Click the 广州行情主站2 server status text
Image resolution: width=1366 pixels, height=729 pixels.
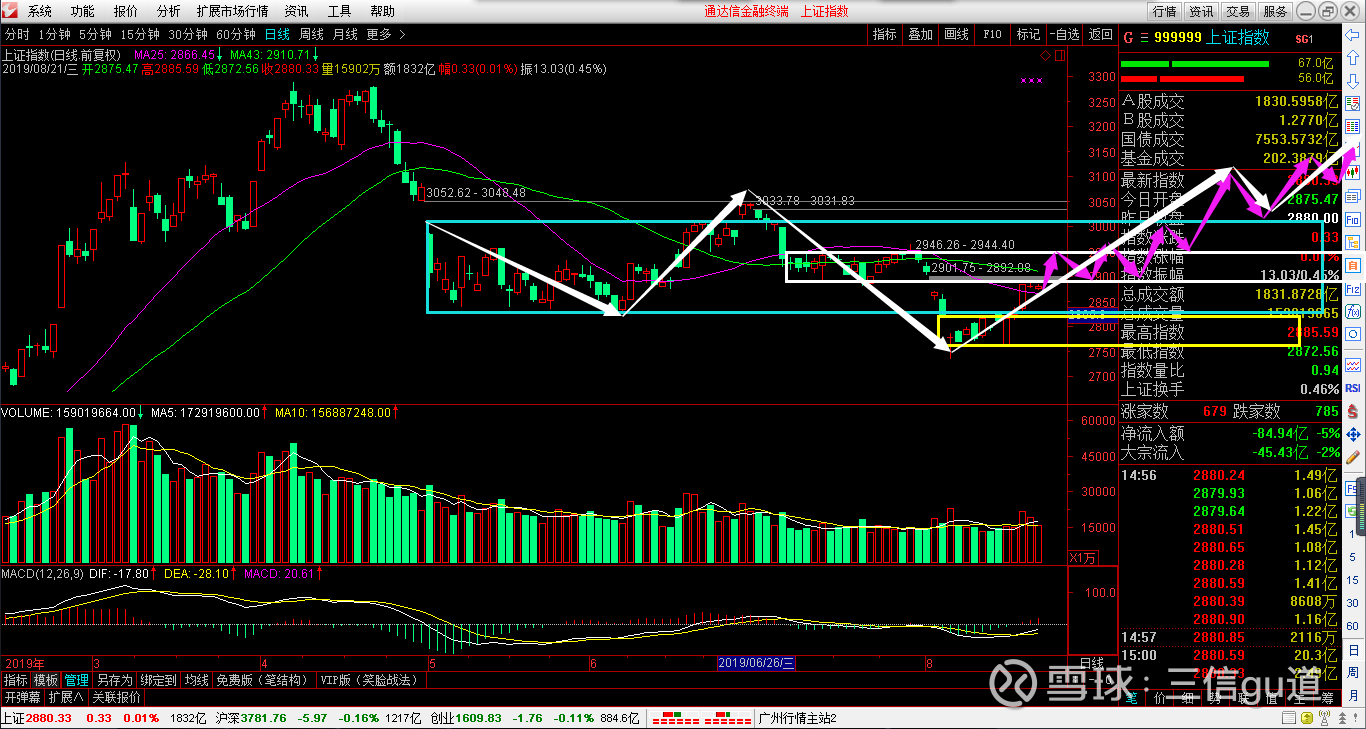(x=798, y=718)
